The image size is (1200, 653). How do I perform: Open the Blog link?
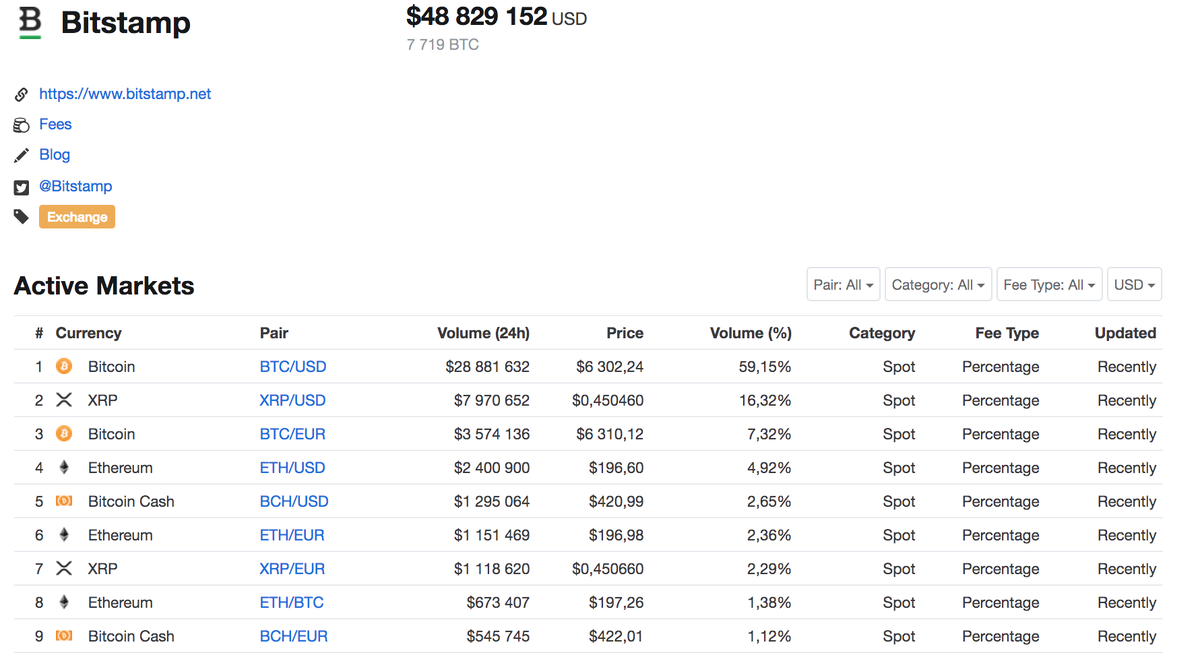(54, 155)
